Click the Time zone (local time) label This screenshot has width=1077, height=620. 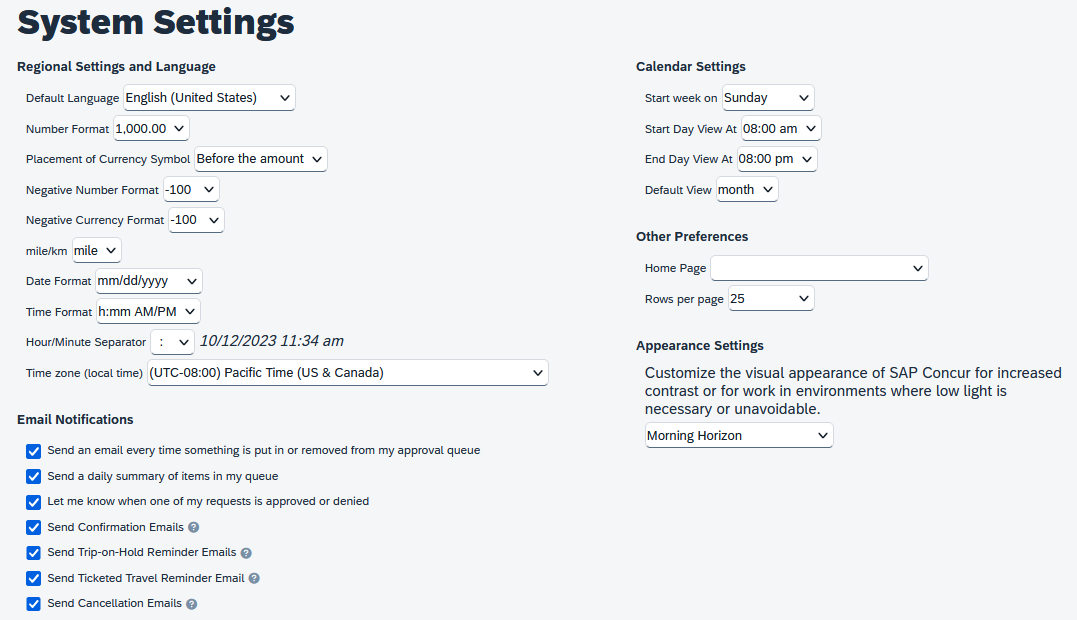click(x=84, y=373)
